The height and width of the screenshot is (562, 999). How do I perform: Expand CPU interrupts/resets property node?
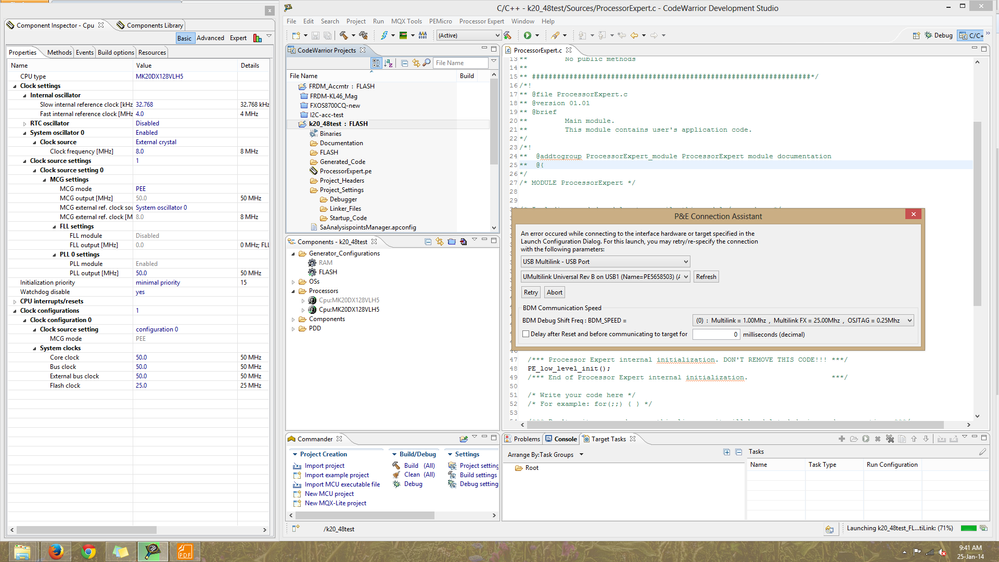(15, 301)
